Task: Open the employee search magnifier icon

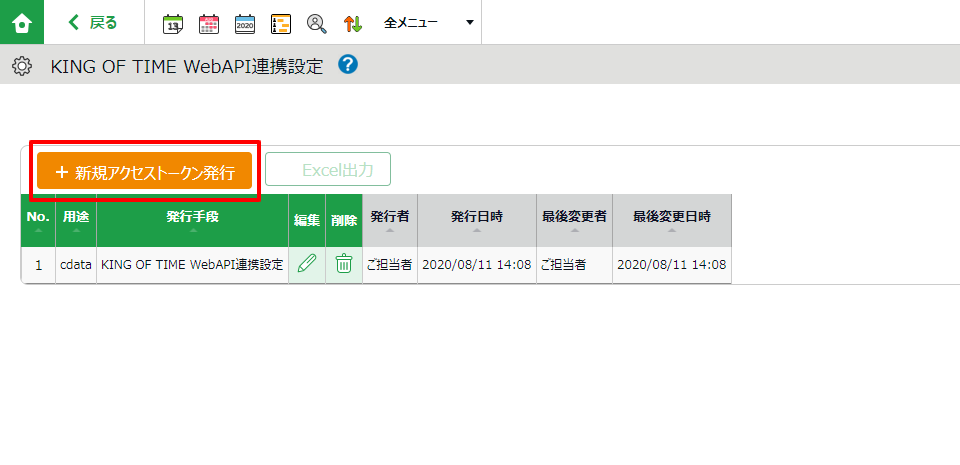Action: 317,24
